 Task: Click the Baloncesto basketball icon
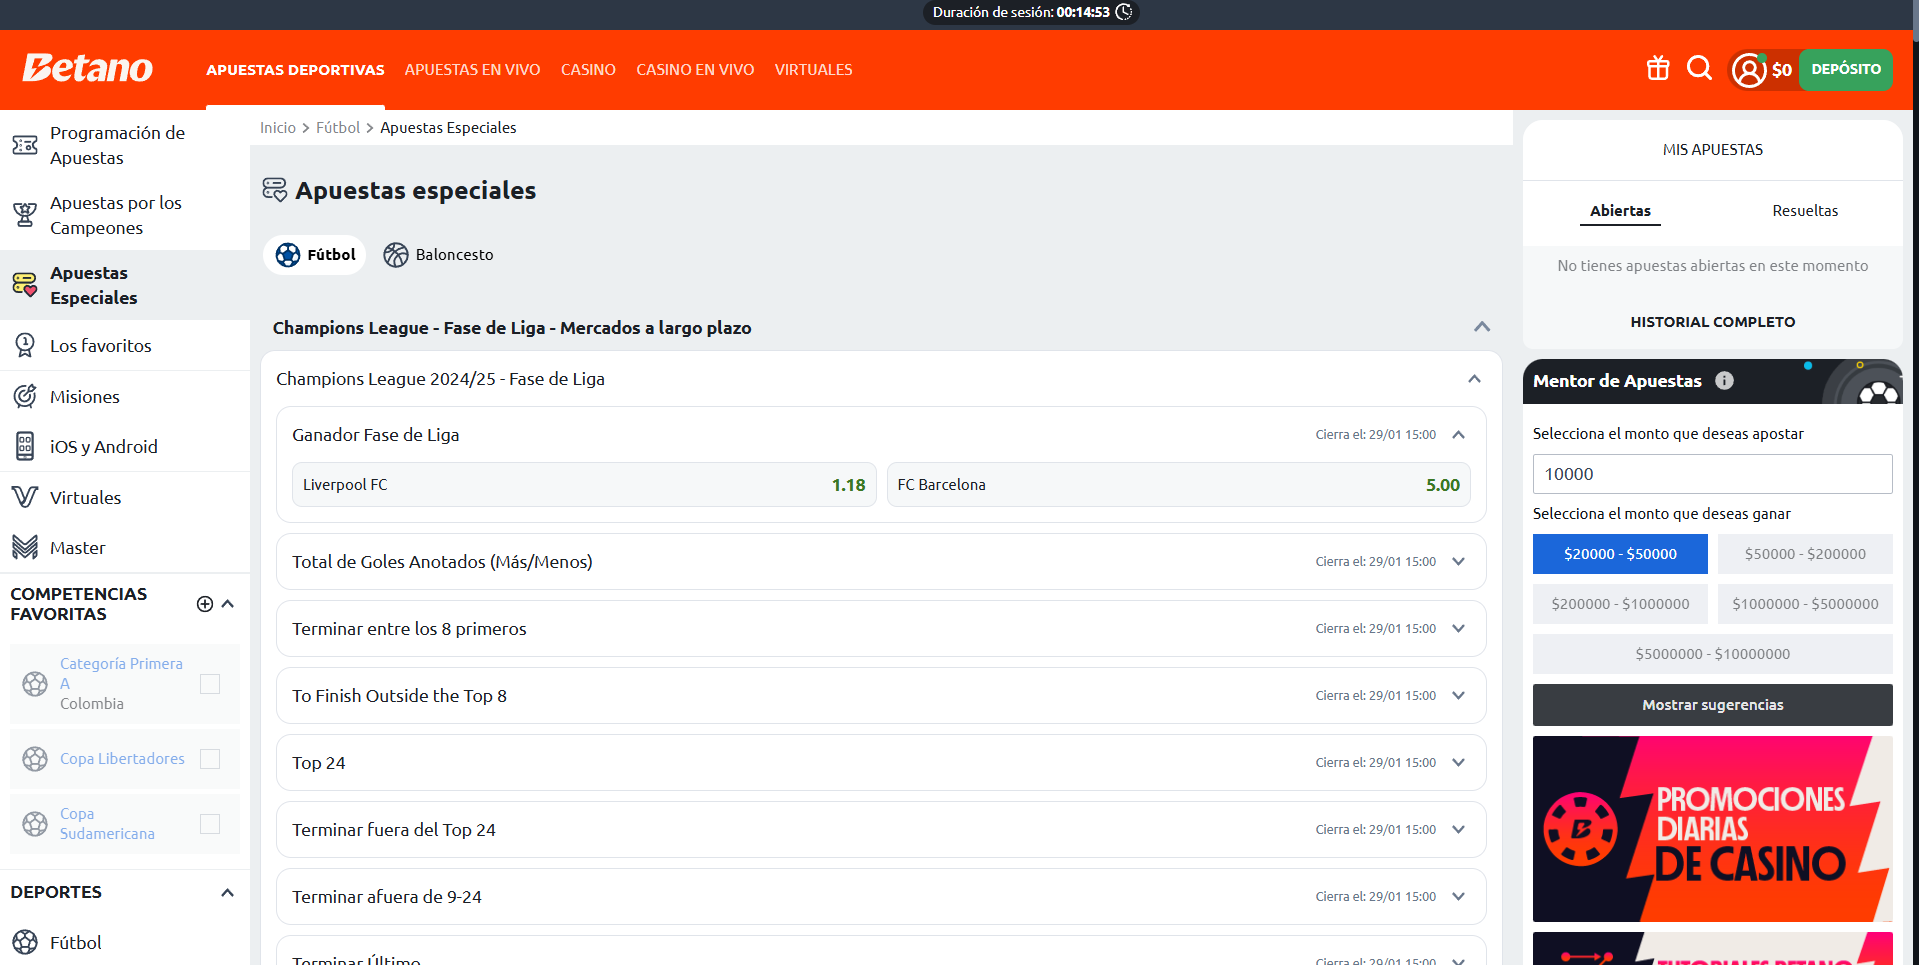pos(396,255)
